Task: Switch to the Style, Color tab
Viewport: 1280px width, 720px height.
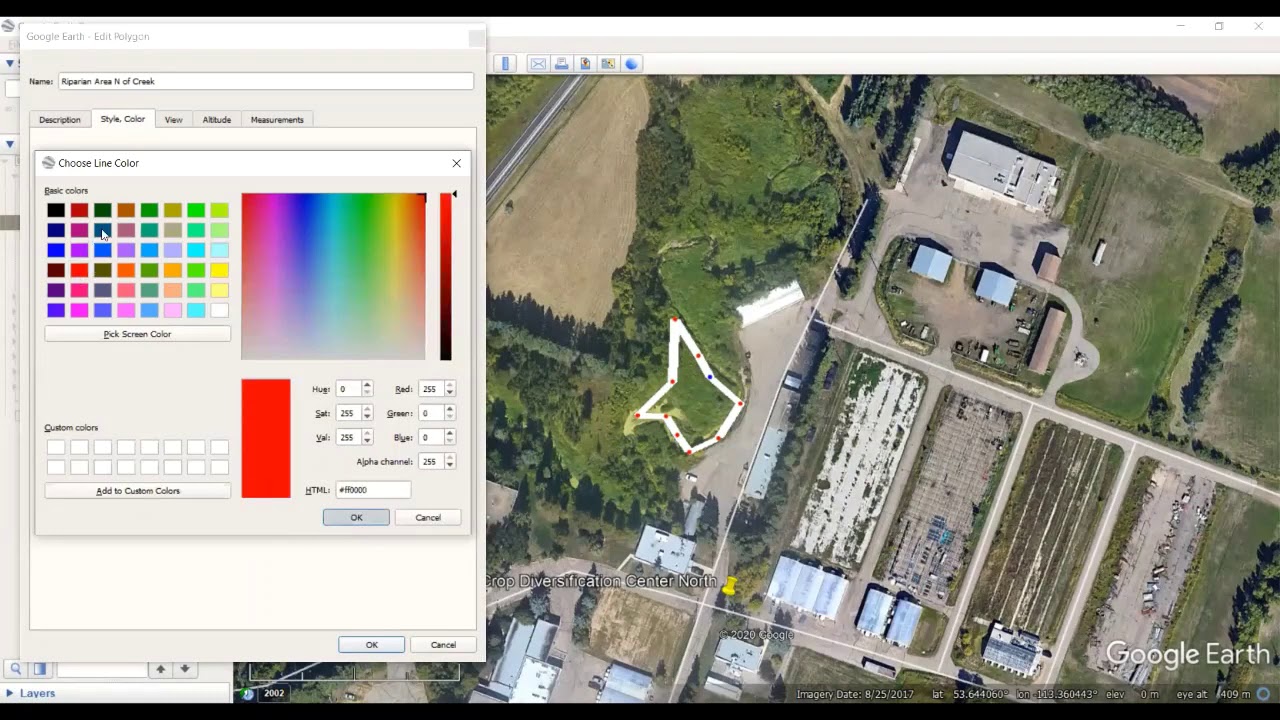Action: [123, 119]
